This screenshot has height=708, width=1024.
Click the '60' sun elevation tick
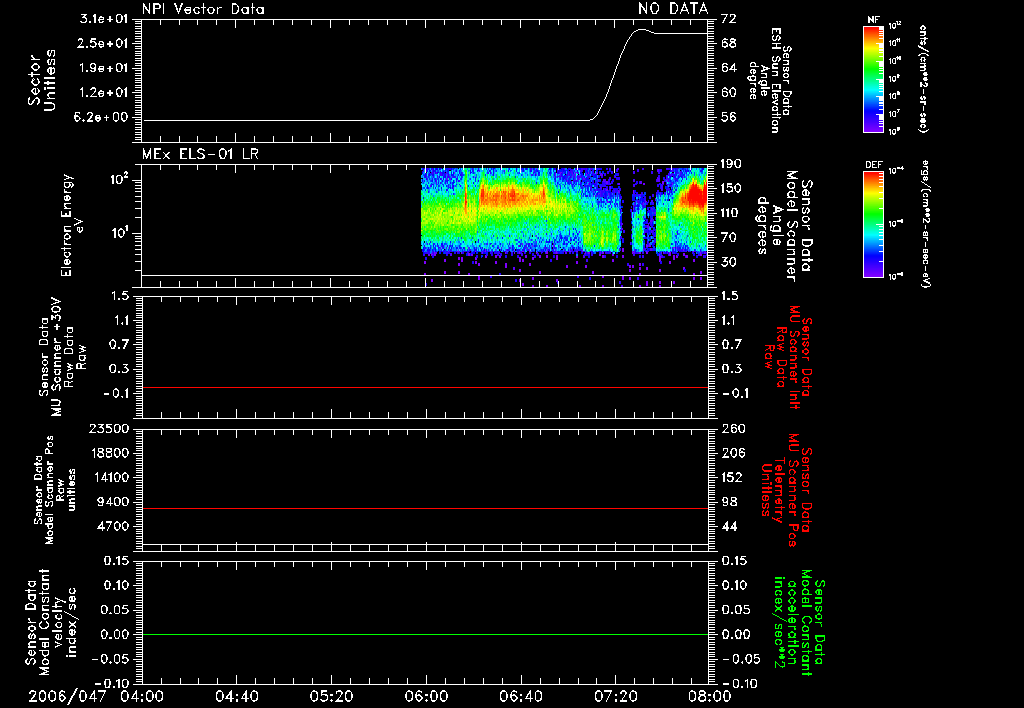pos(729,93)
